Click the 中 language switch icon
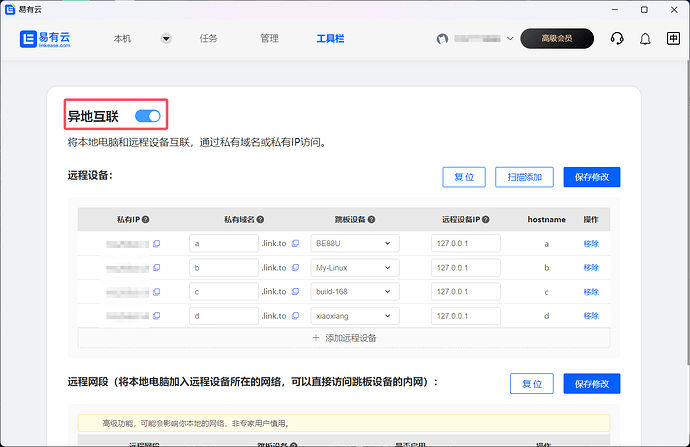The height and width of the screenshot is (447, 690). pyautogui.click(x=673, y=39)
